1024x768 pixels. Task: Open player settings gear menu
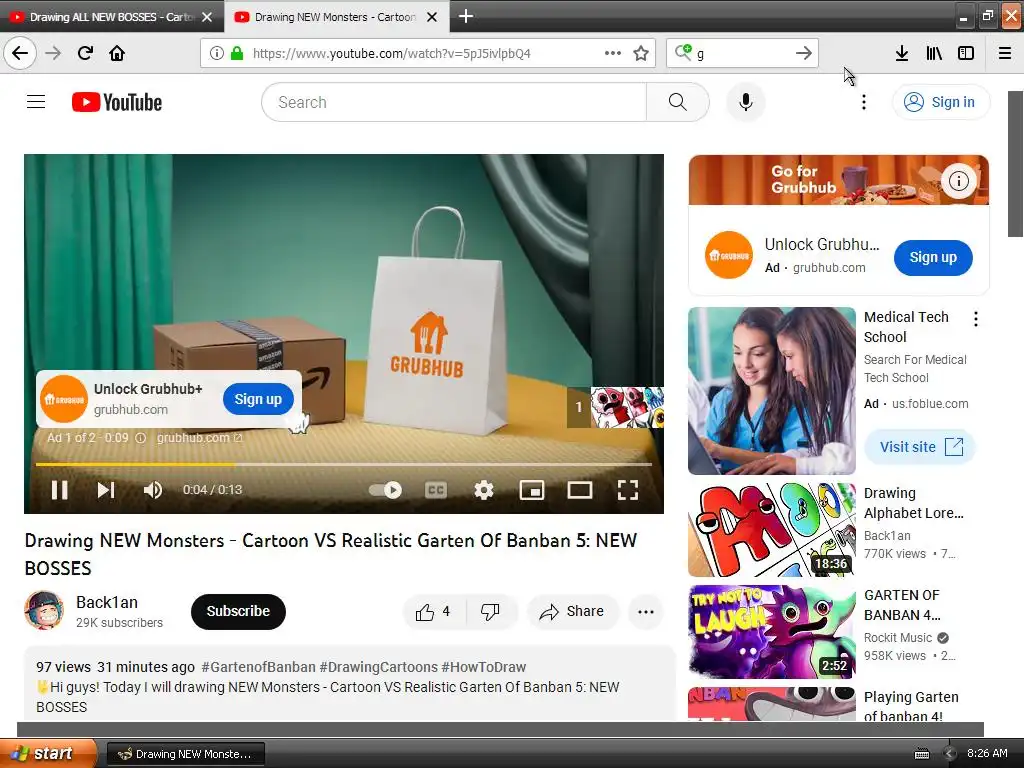[x=484, y=490]
